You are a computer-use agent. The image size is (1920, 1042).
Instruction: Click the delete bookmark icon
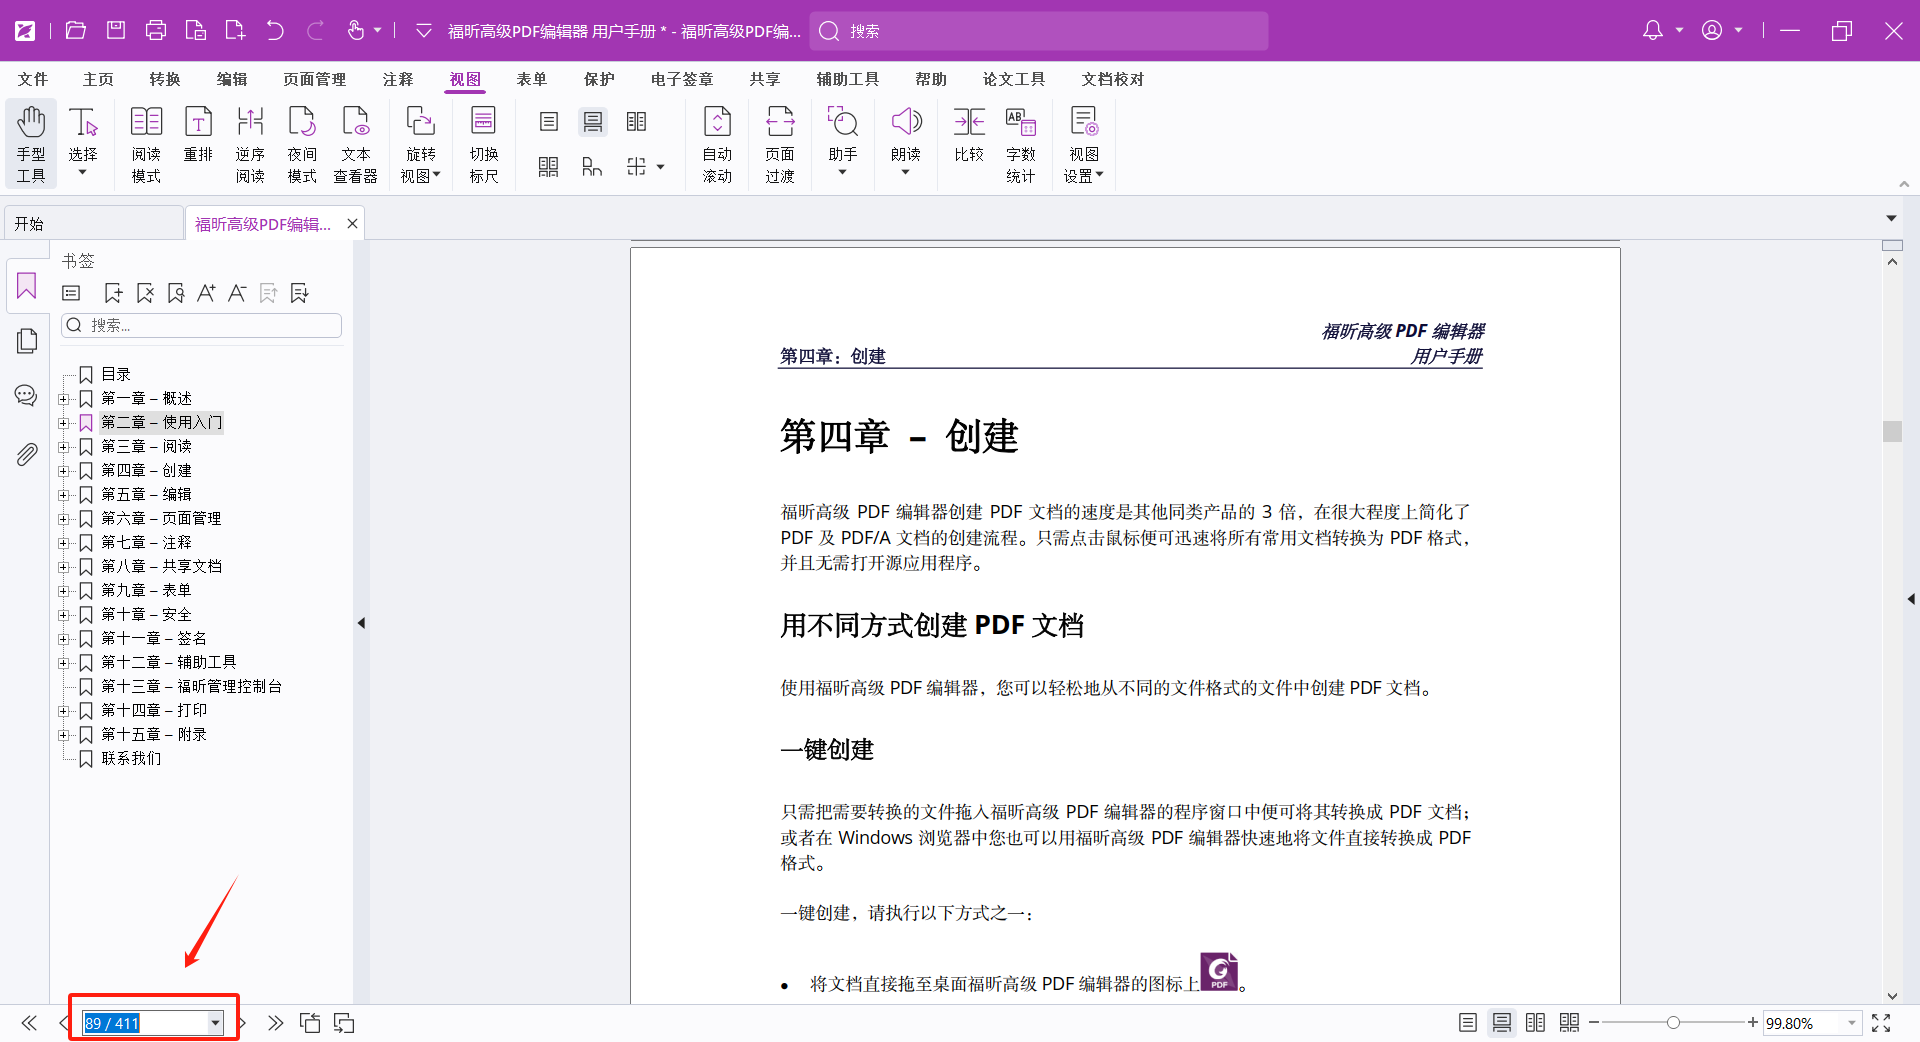pos(145,293)
